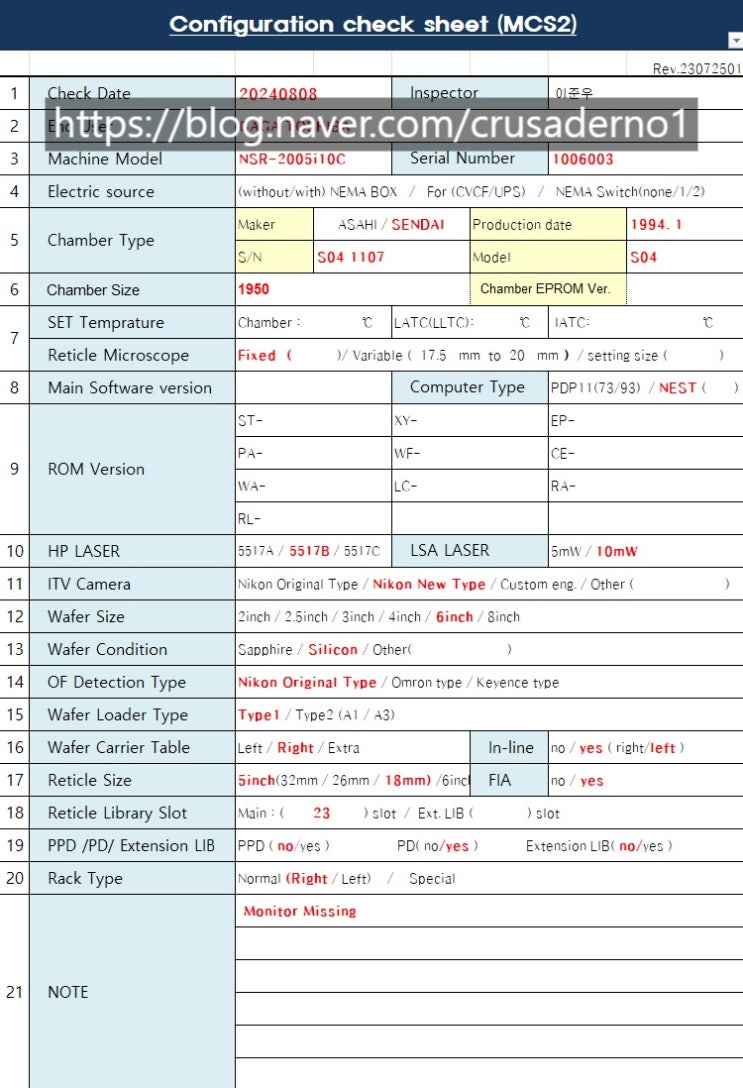The height and width of the screenshot is (1088, 743).
Task: Select the 'Rev.23072501' revision cell
Action: (697, 68)
